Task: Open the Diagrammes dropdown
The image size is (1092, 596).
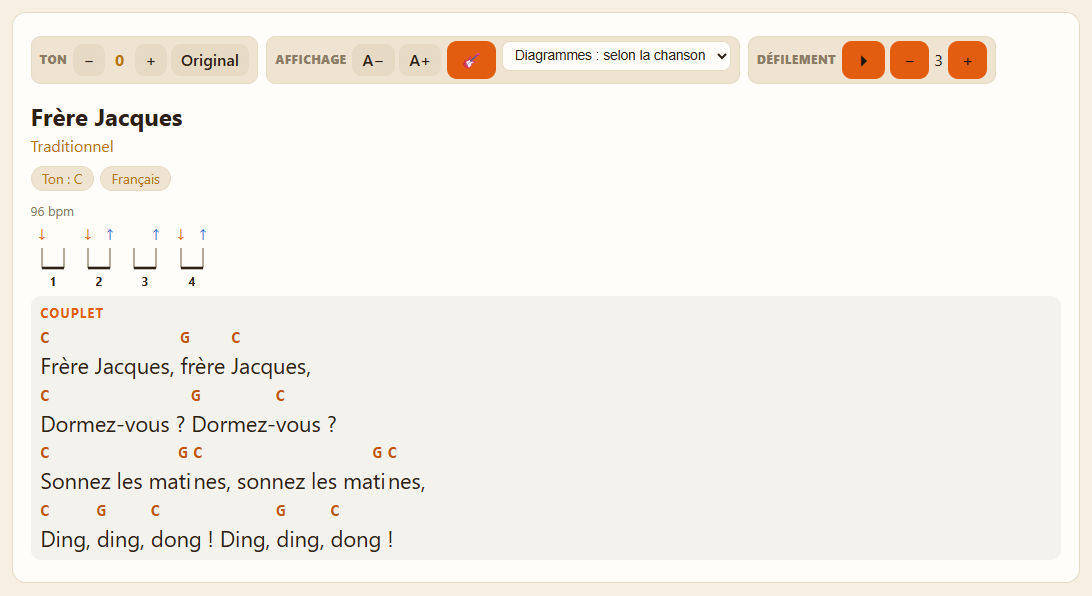Action: click(x=616, y=56)
